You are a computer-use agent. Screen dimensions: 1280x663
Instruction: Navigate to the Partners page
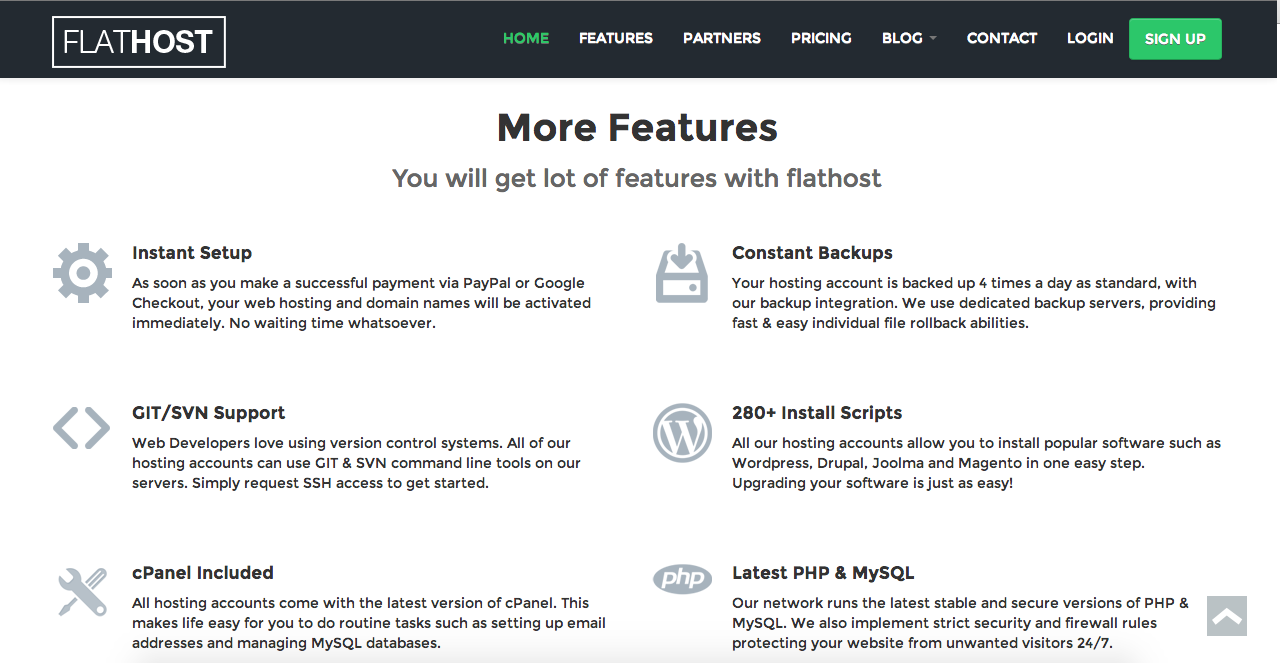tap(722, 38)
